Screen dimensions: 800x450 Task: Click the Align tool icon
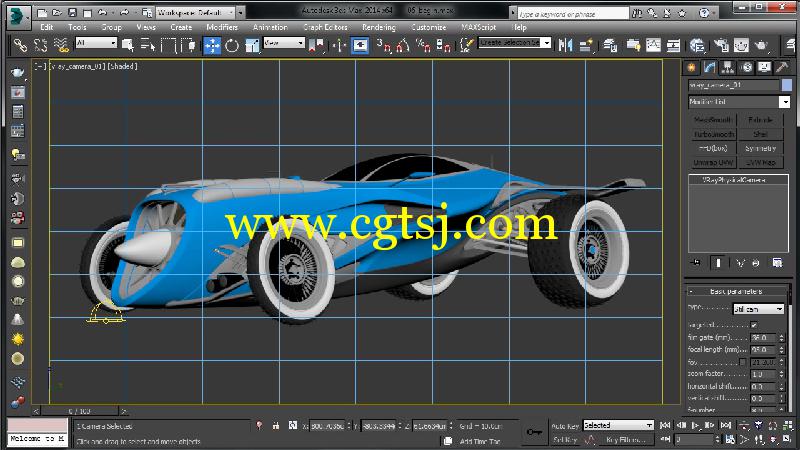[x=586, y=45]
